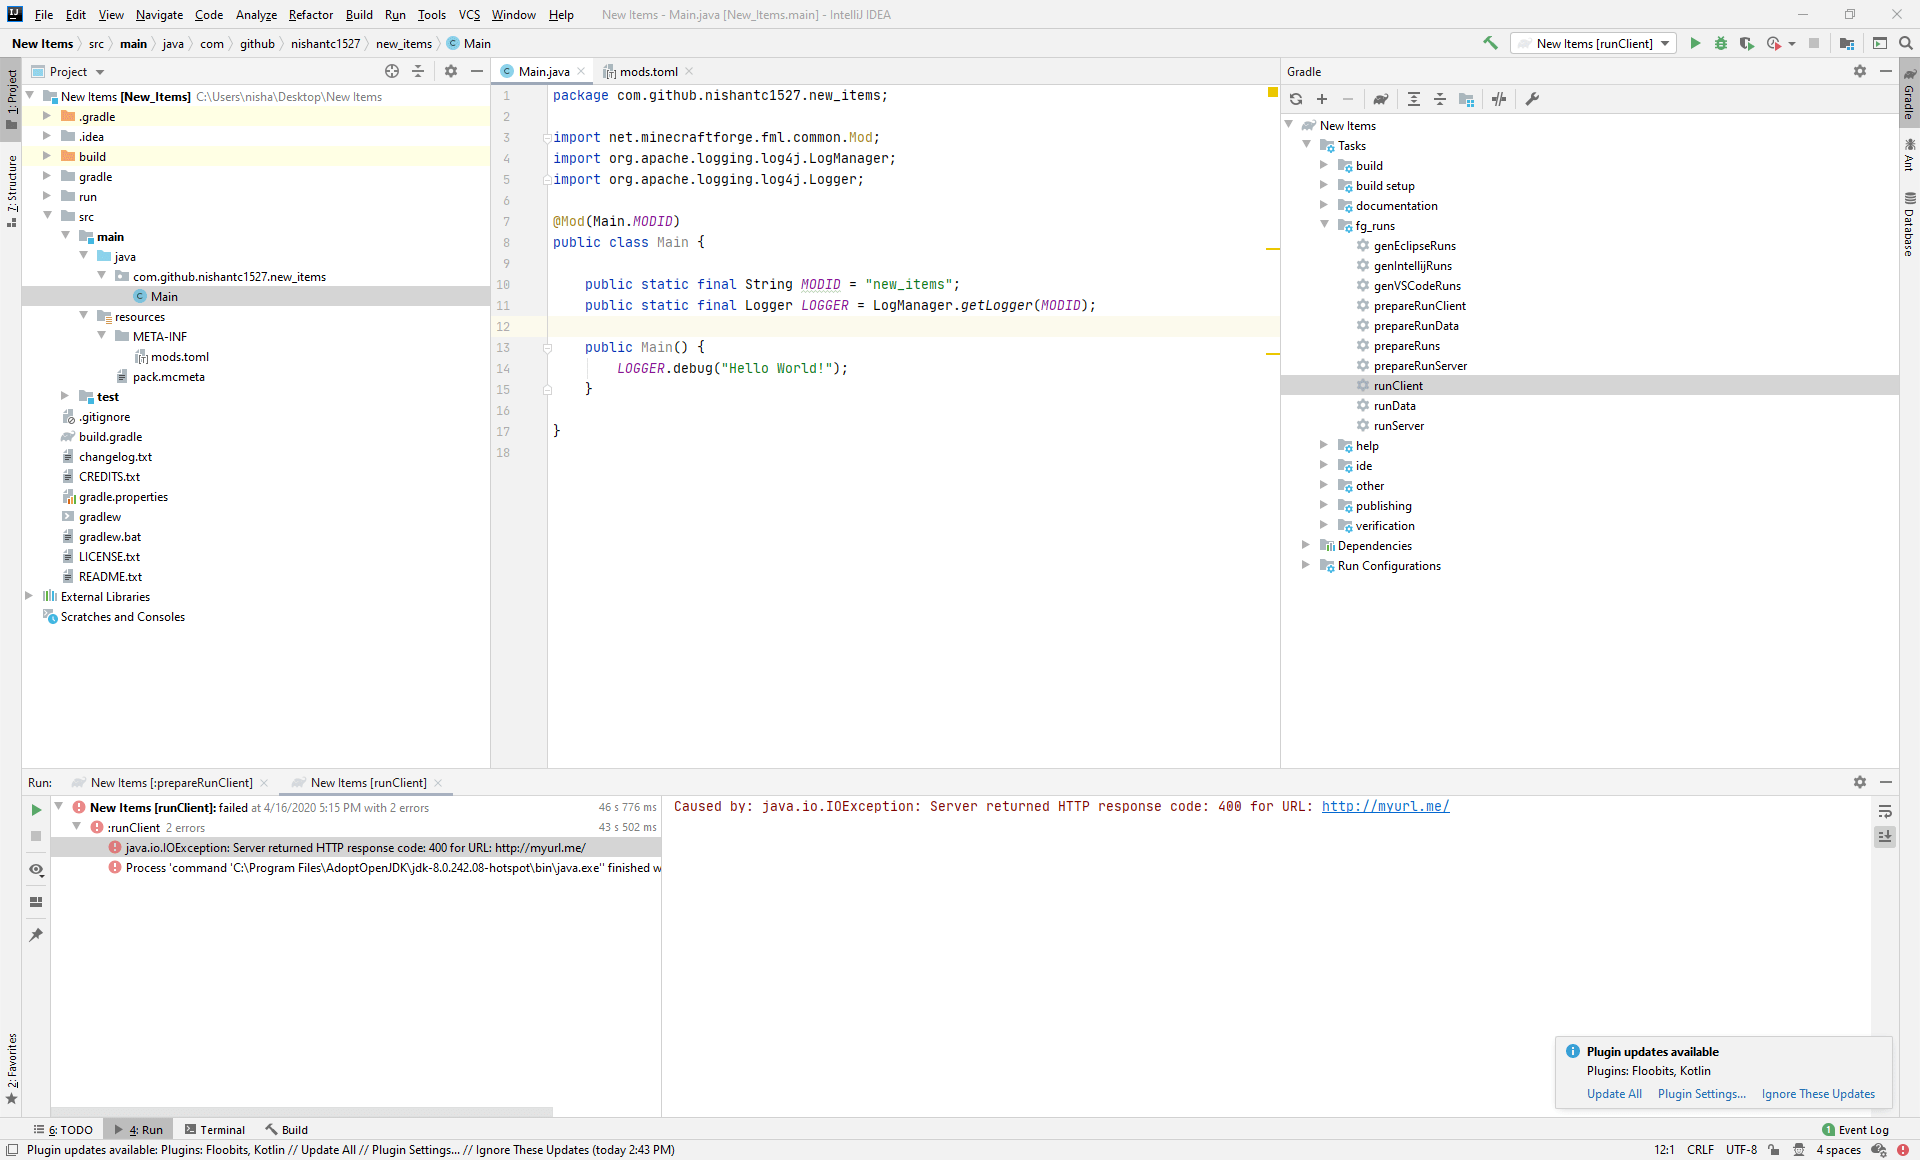Click the Run button for runClient
Image resolution: width=1920 pixels, height=1160 pixels.
tap(1695, 44)
